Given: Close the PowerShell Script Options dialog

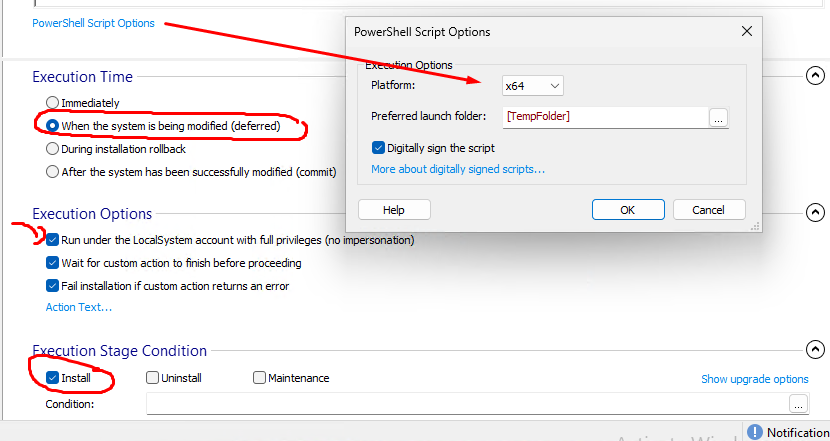Looking at the screenshot, I should (x=747, y=31).
